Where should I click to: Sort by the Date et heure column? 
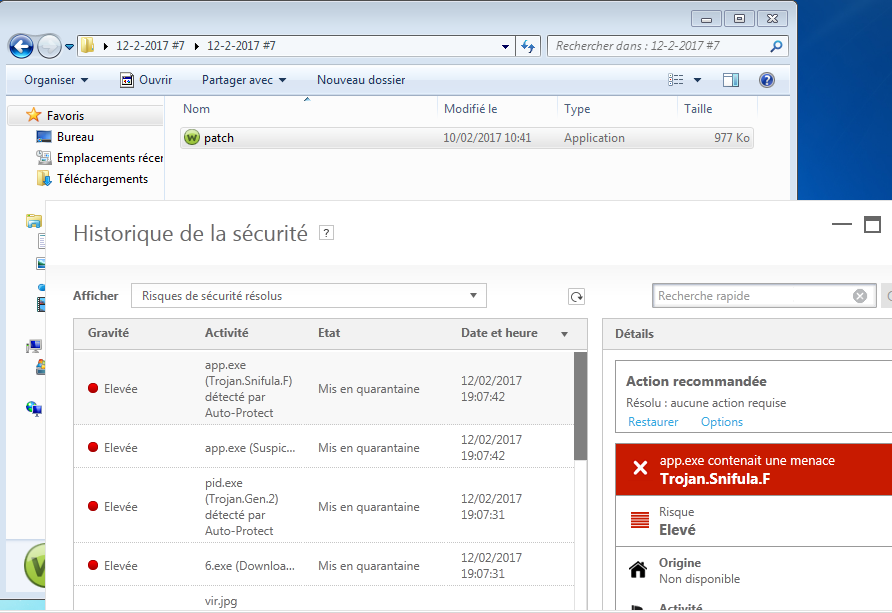coord(499,333)
